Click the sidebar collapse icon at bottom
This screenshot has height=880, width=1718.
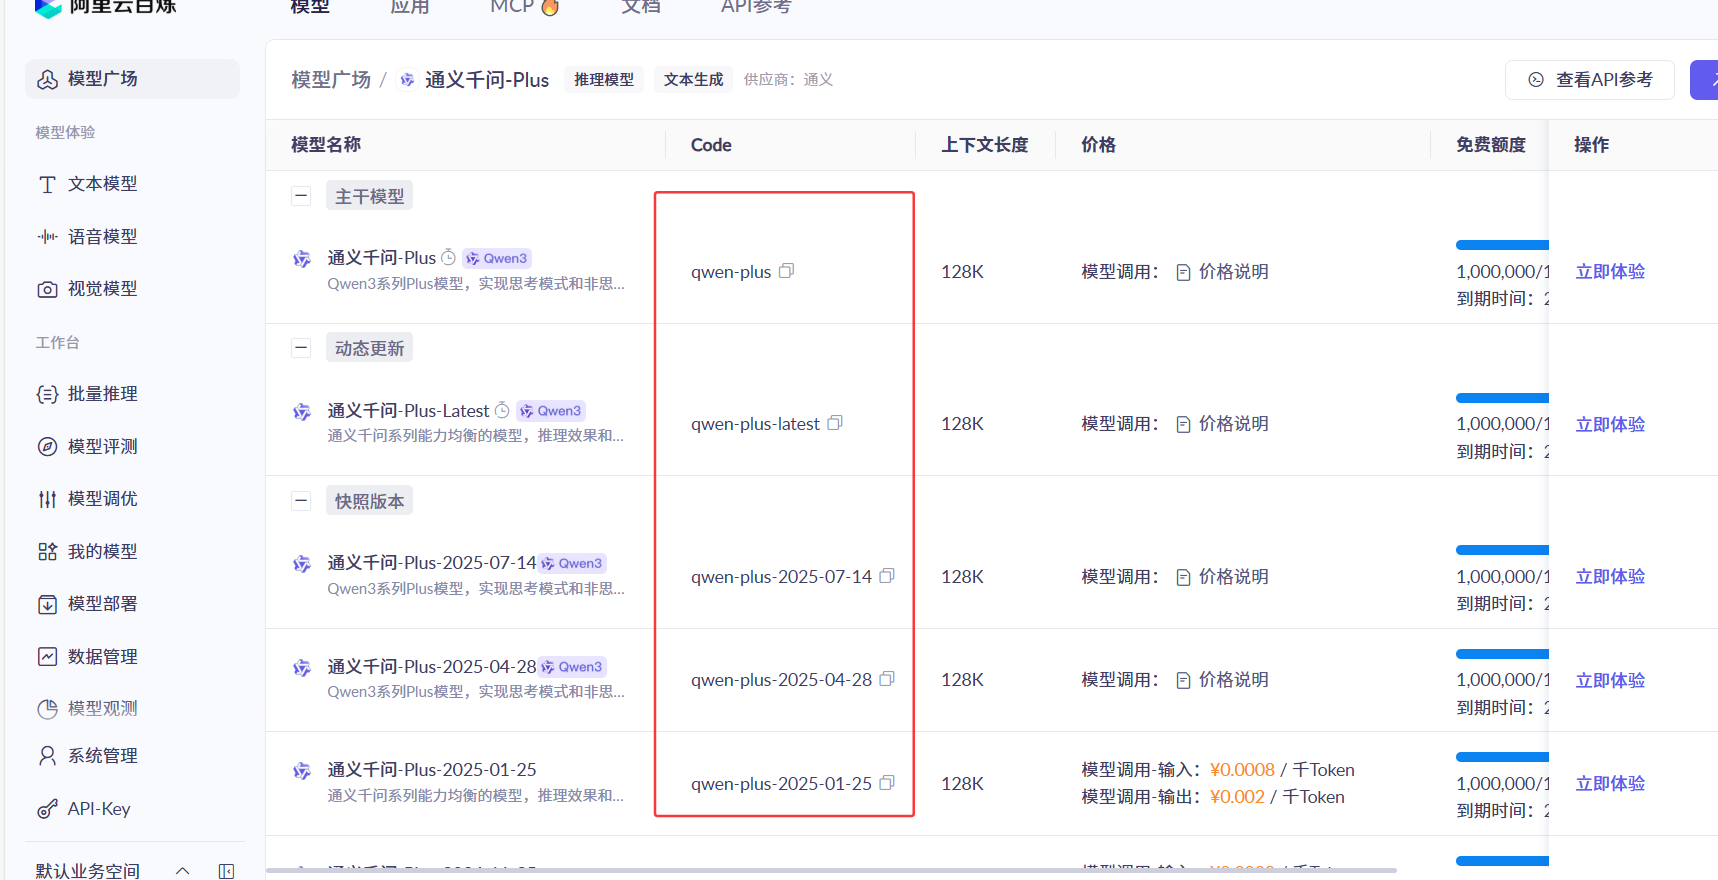[x=227, y=871]
